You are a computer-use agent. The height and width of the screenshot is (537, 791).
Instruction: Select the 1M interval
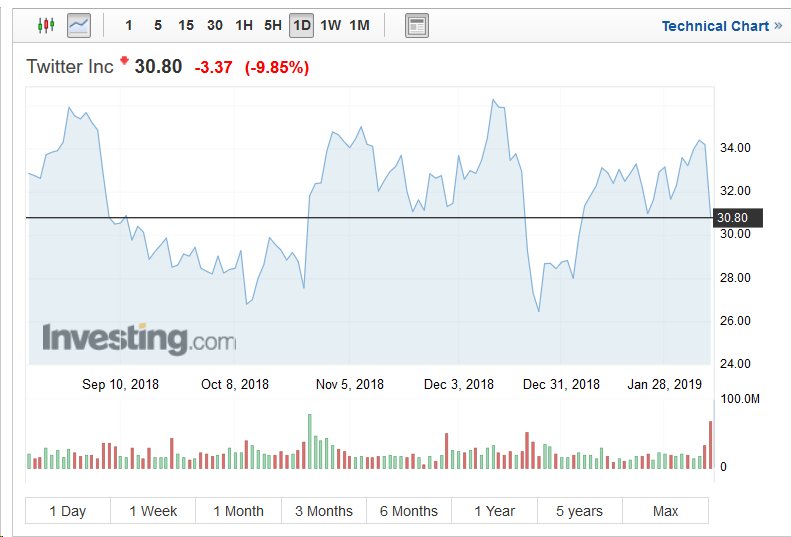(x=360, y=25)
